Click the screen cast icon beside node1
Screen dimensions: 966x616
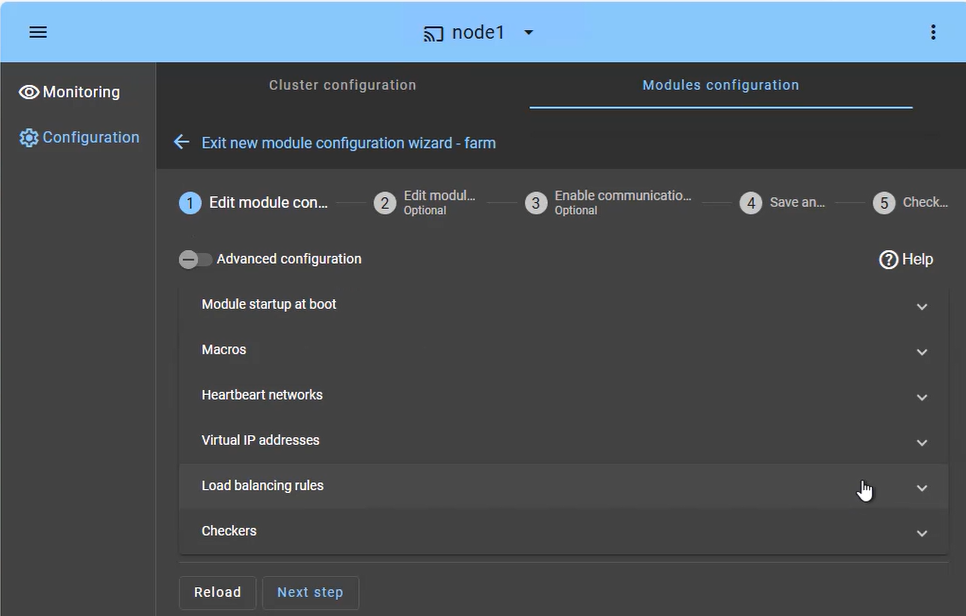click(432, 31)
